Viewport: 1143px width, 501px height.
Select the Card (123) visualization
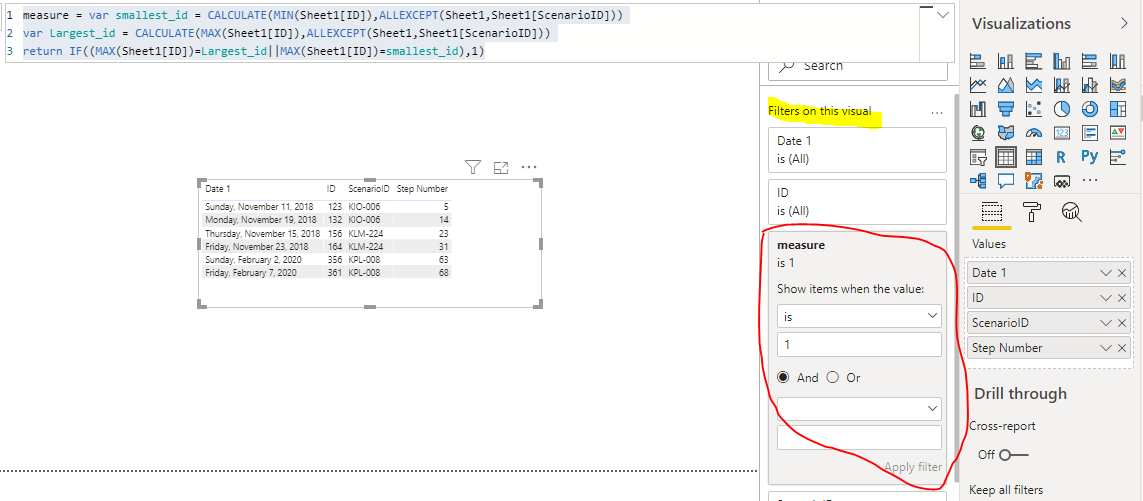[x=1062, y=133]
